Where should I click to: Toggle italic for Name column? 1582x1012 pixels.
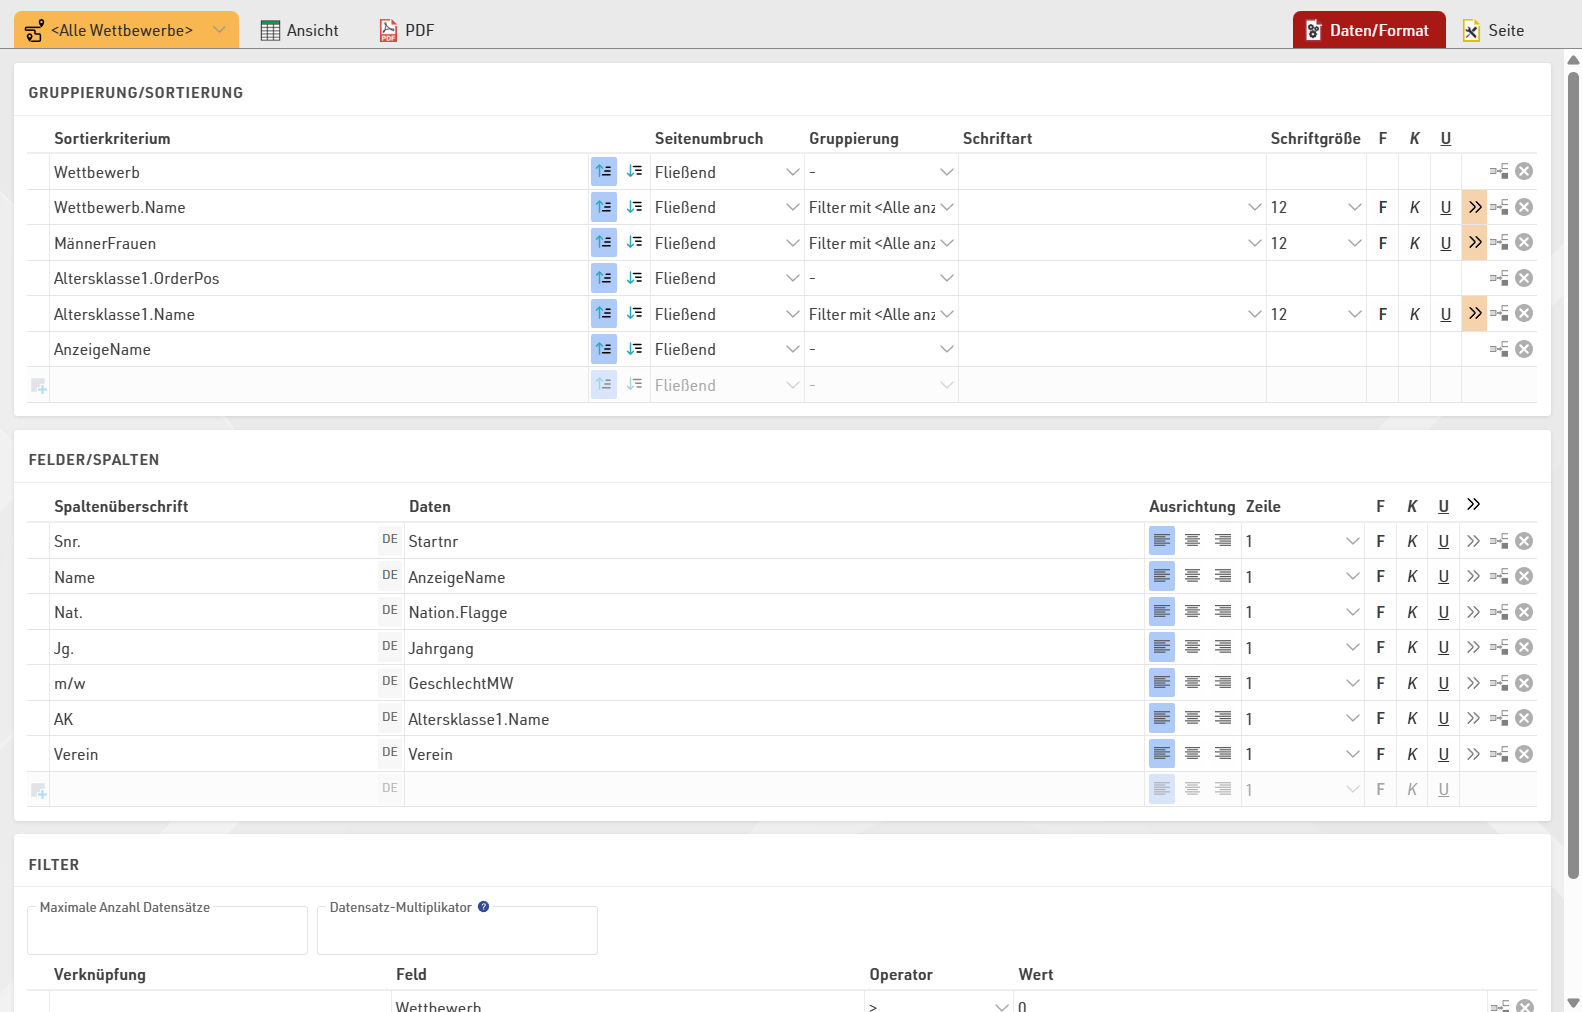[x=1412, y=577]
